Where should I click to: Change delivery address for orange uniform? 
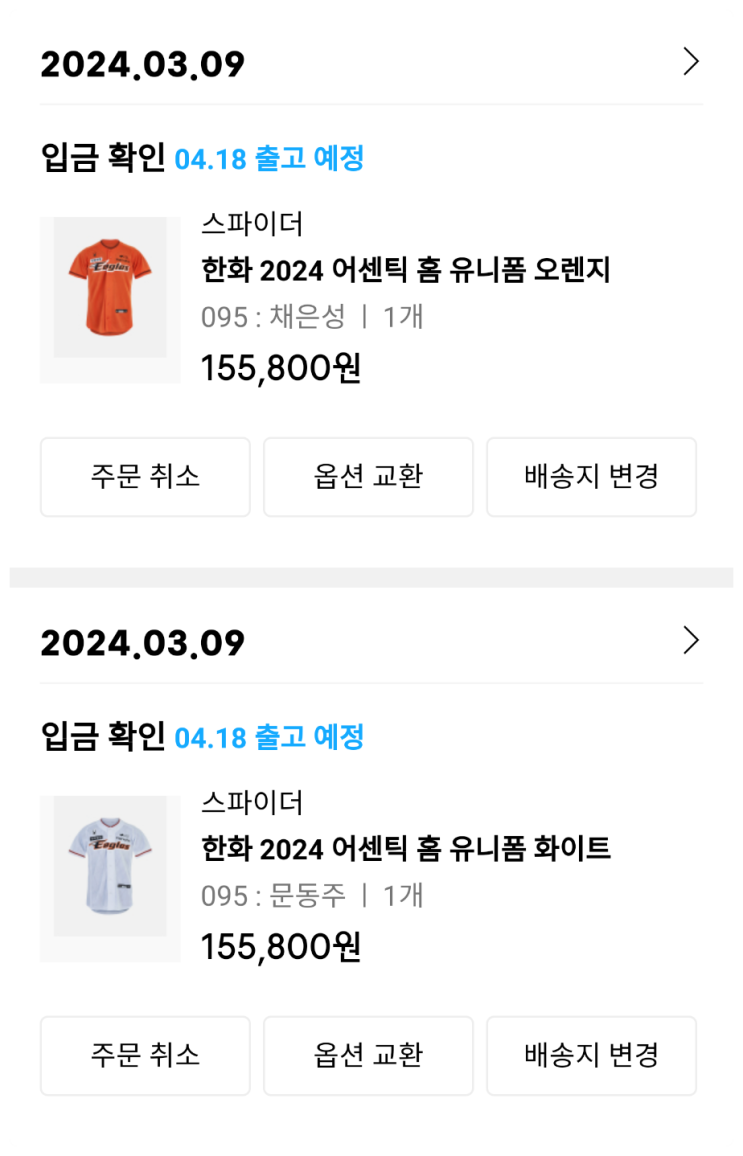[x=591, y=477]
